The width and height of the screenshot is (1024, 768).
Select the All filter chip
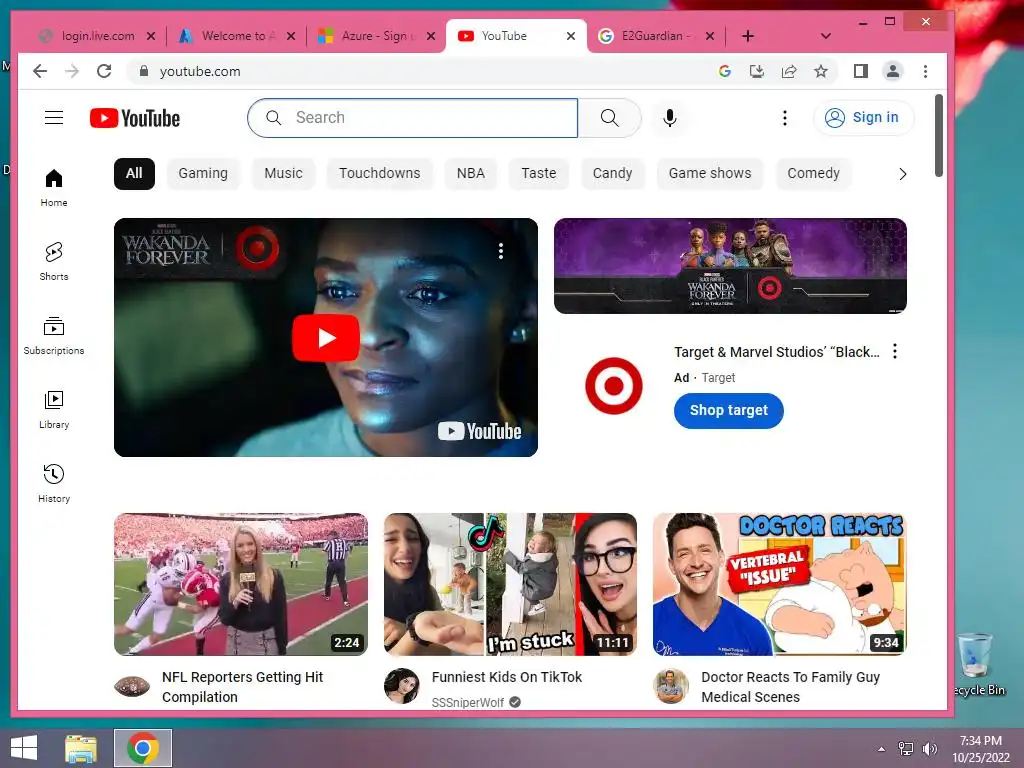(x=134, y=174)
